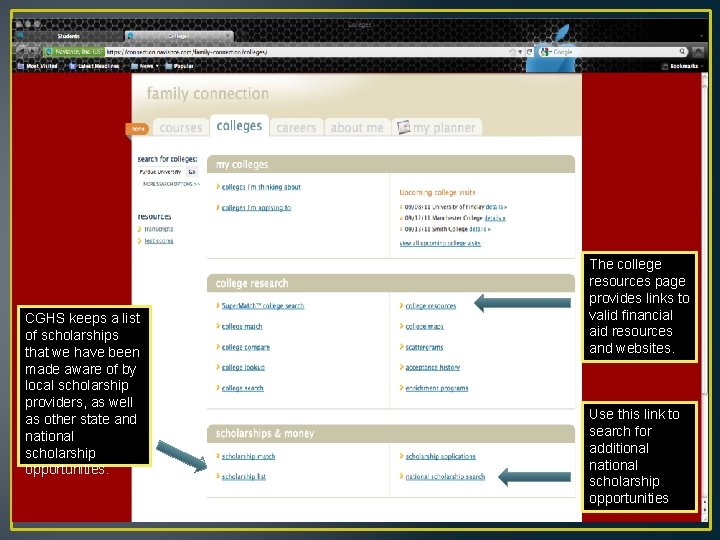Open the test scores resource link

(x=158, y=241)
